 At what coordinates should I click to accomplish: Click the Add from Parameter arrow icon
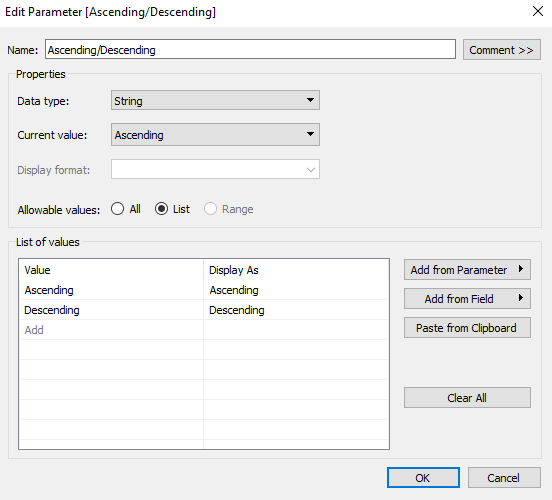pos(521,269)
